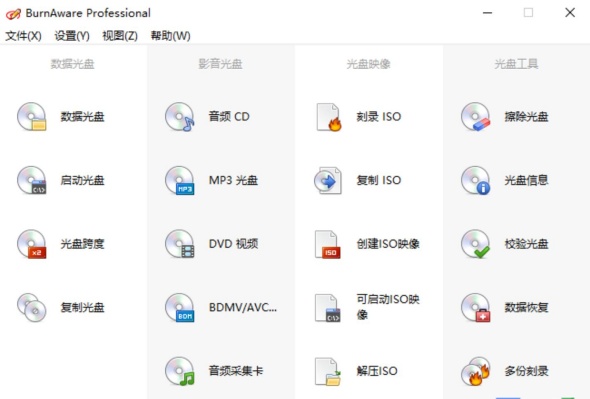Click the 多份刻录 label
The width and height of the screenshot is (590, 399).
pyautogui.click(x=526, y=371)
